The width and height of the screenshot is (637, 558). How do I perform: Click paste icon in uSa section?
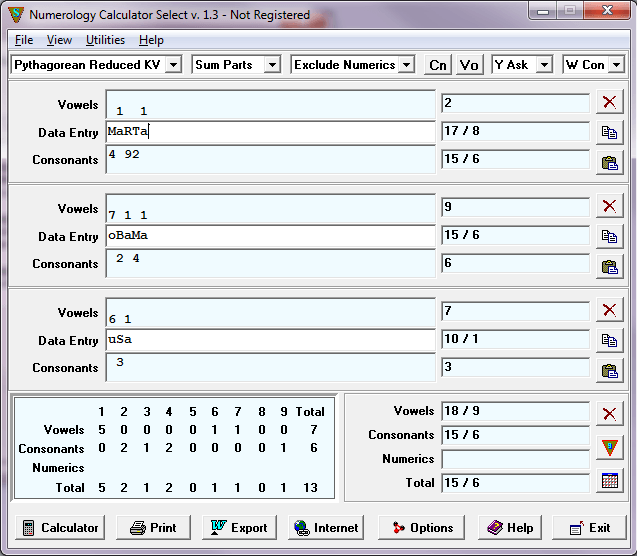(609, 371)
